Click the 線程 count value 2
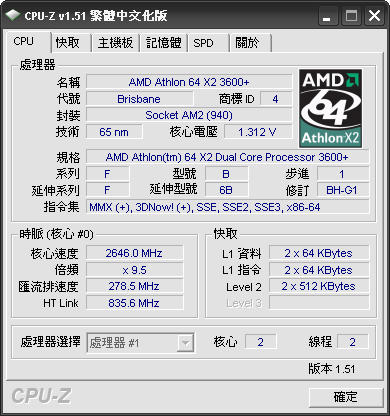 [353, 342]
